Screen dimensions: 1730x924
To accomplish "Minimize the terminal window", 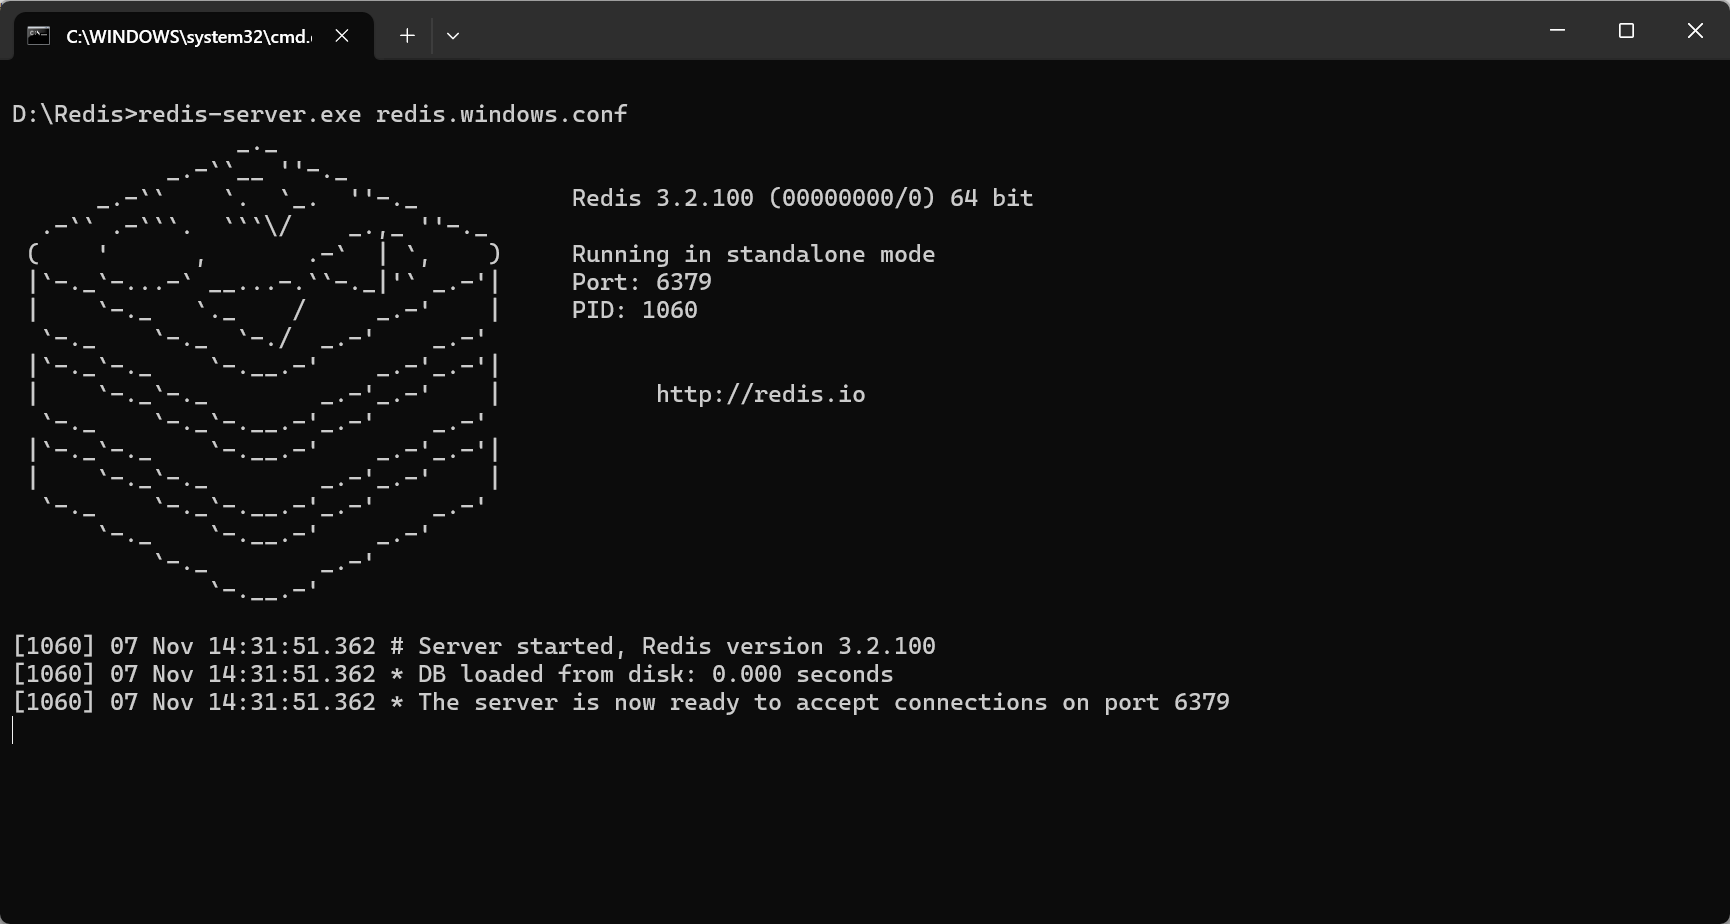I will [x=1557, y=31].
